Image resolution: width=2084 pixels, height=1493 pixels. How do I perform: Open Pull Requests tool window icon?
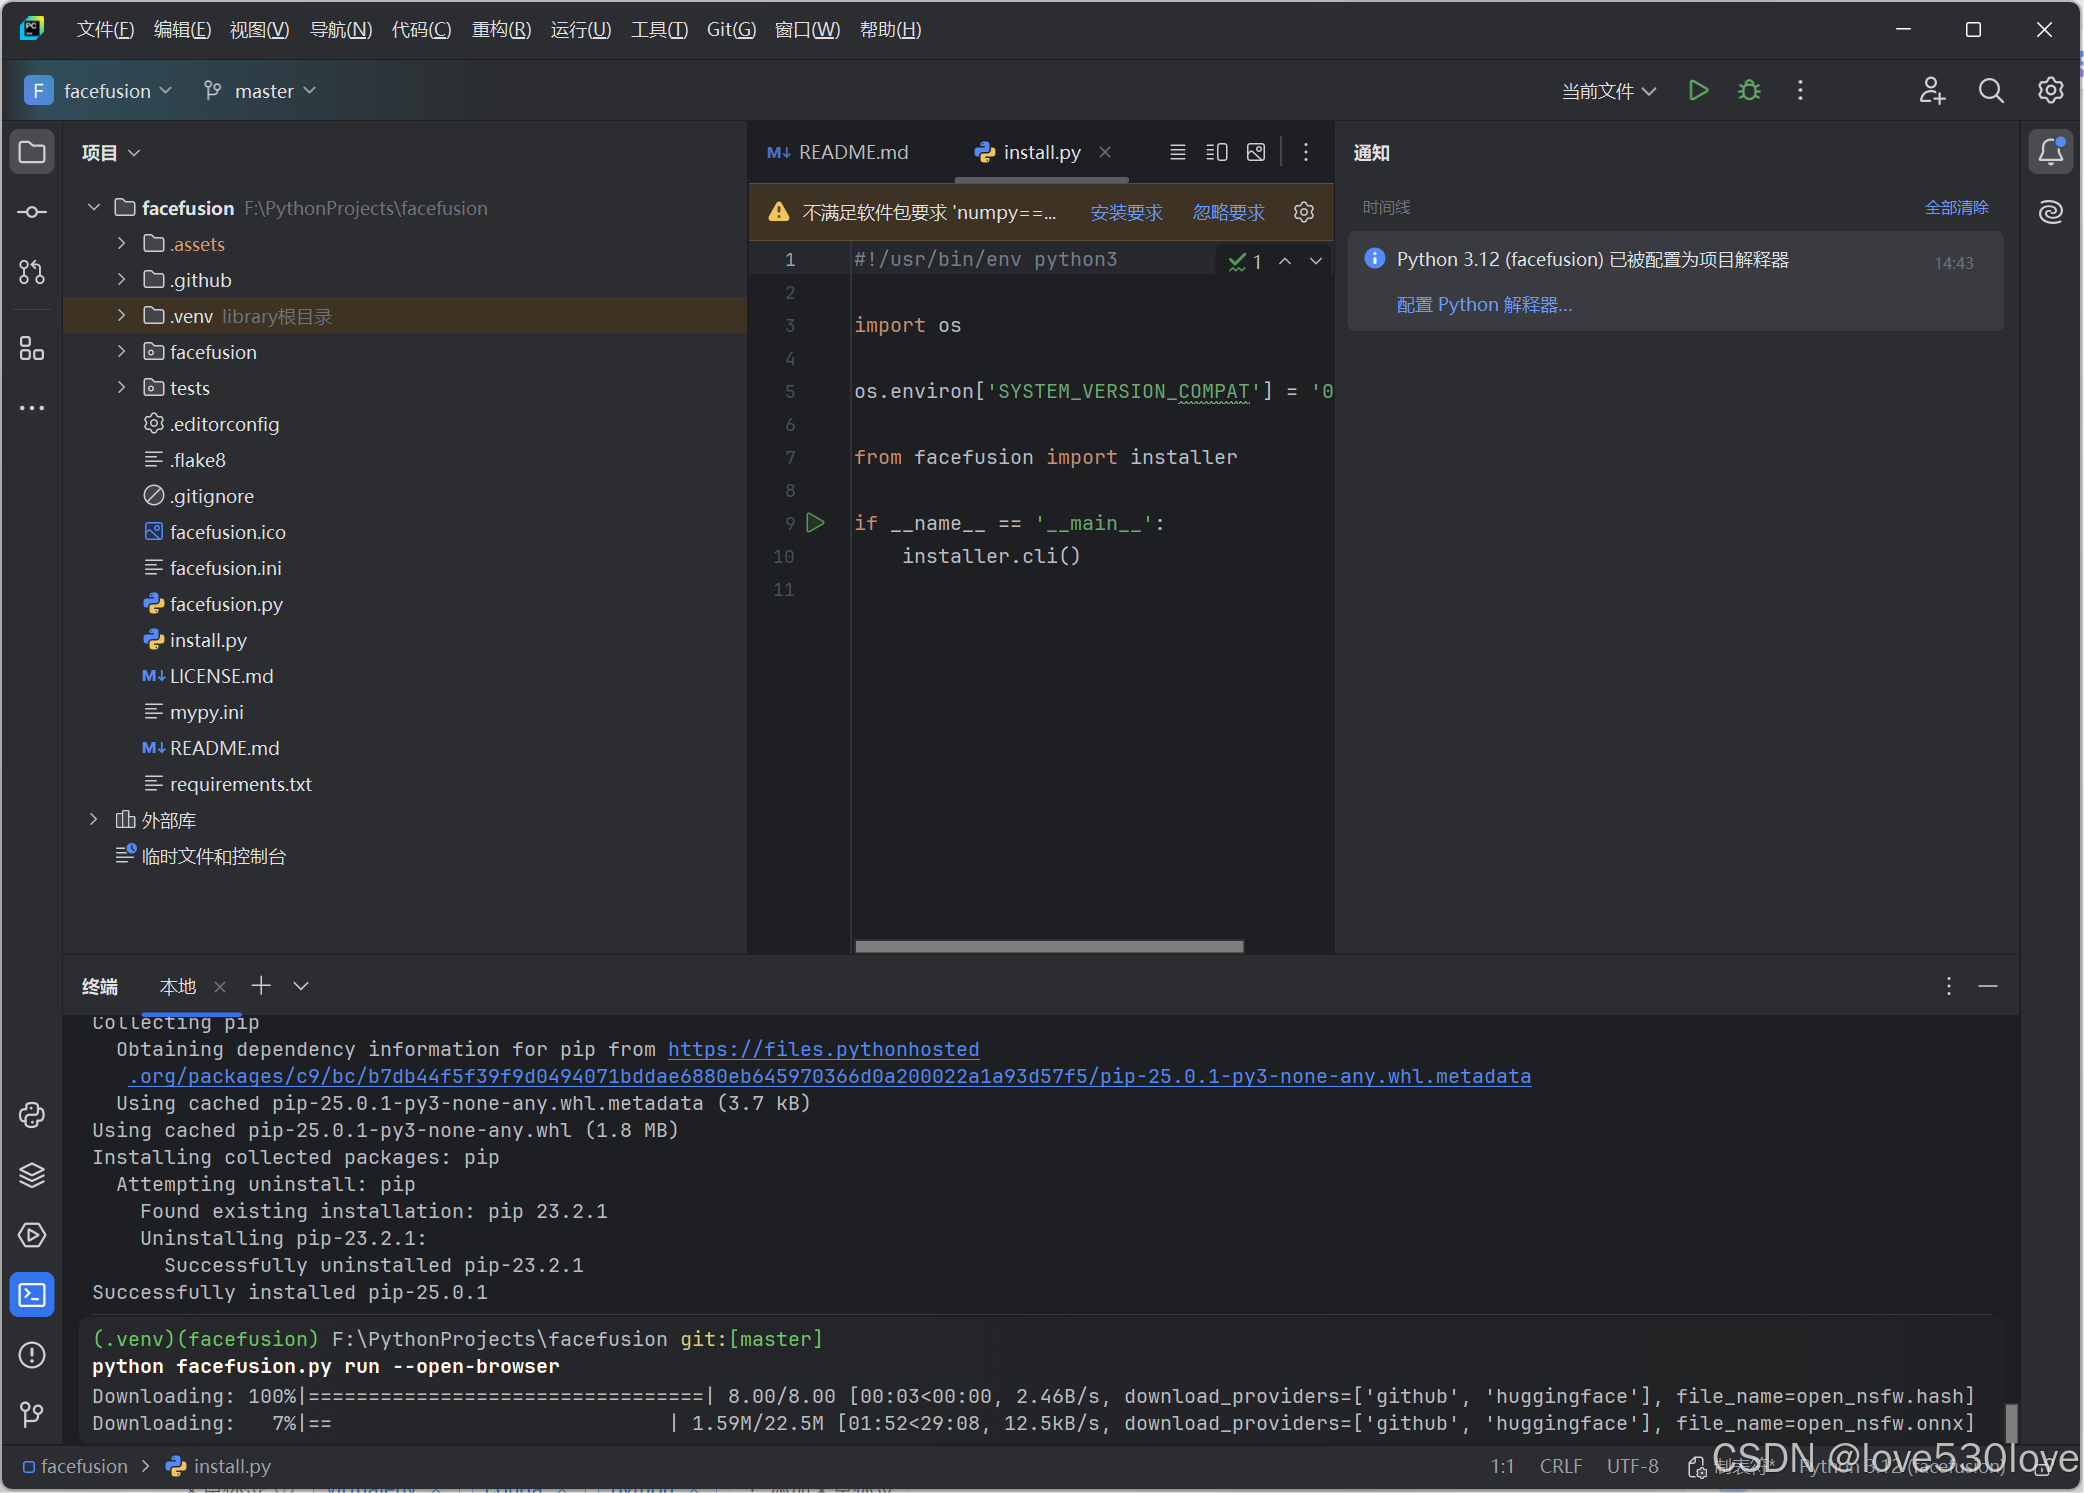click(32, 272)
